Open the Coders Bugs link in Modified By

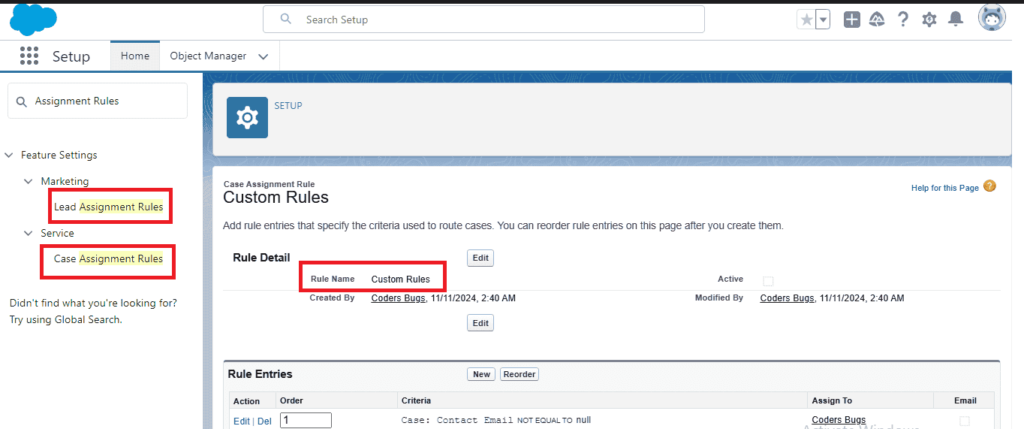coord(787,298)
